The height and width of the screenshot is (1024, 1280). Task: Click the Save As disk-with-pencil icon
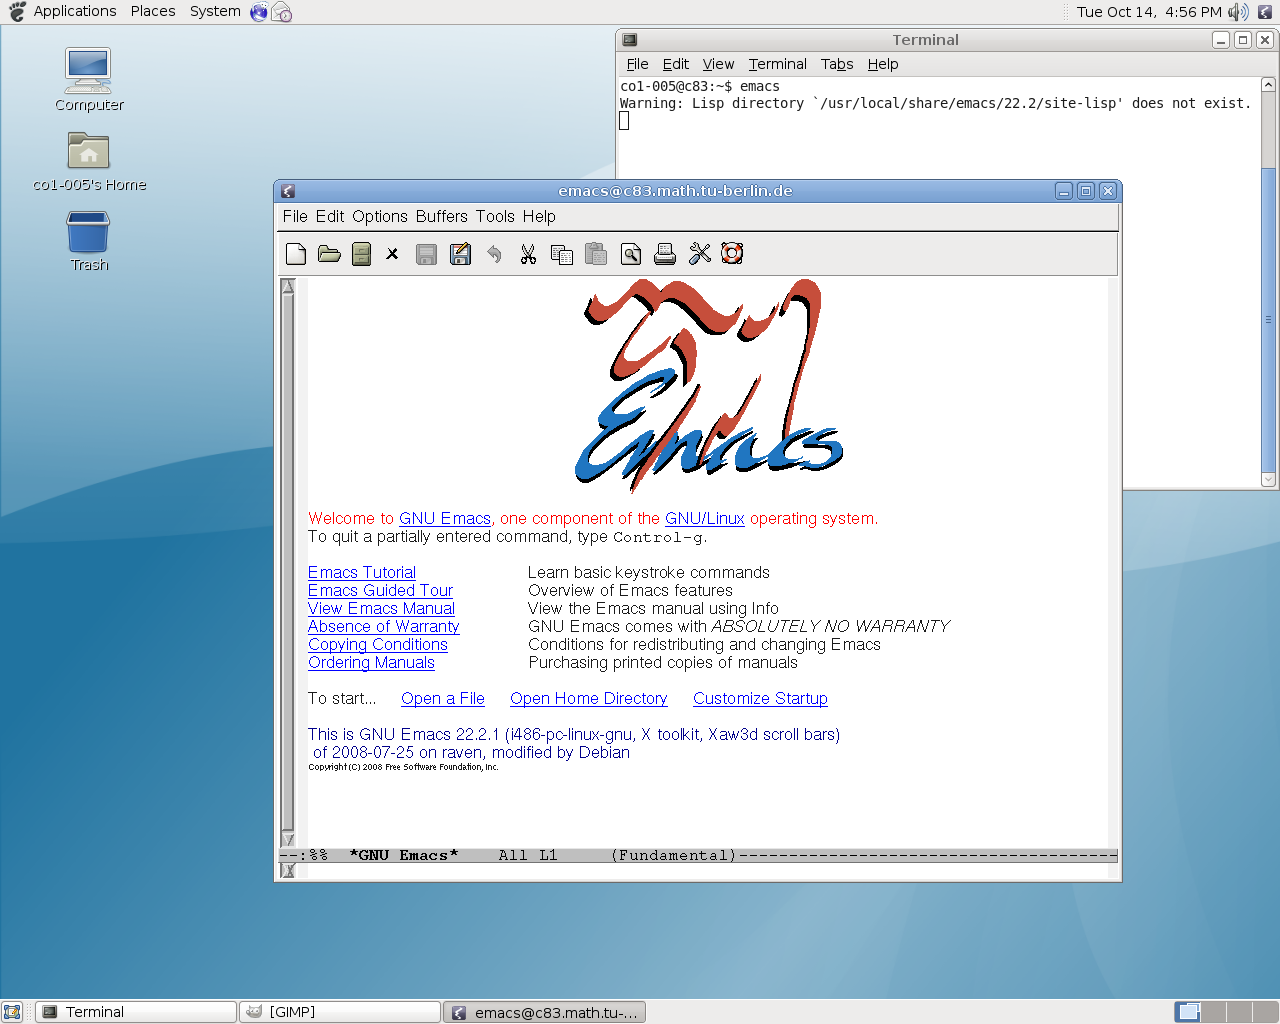pos(460,254)
